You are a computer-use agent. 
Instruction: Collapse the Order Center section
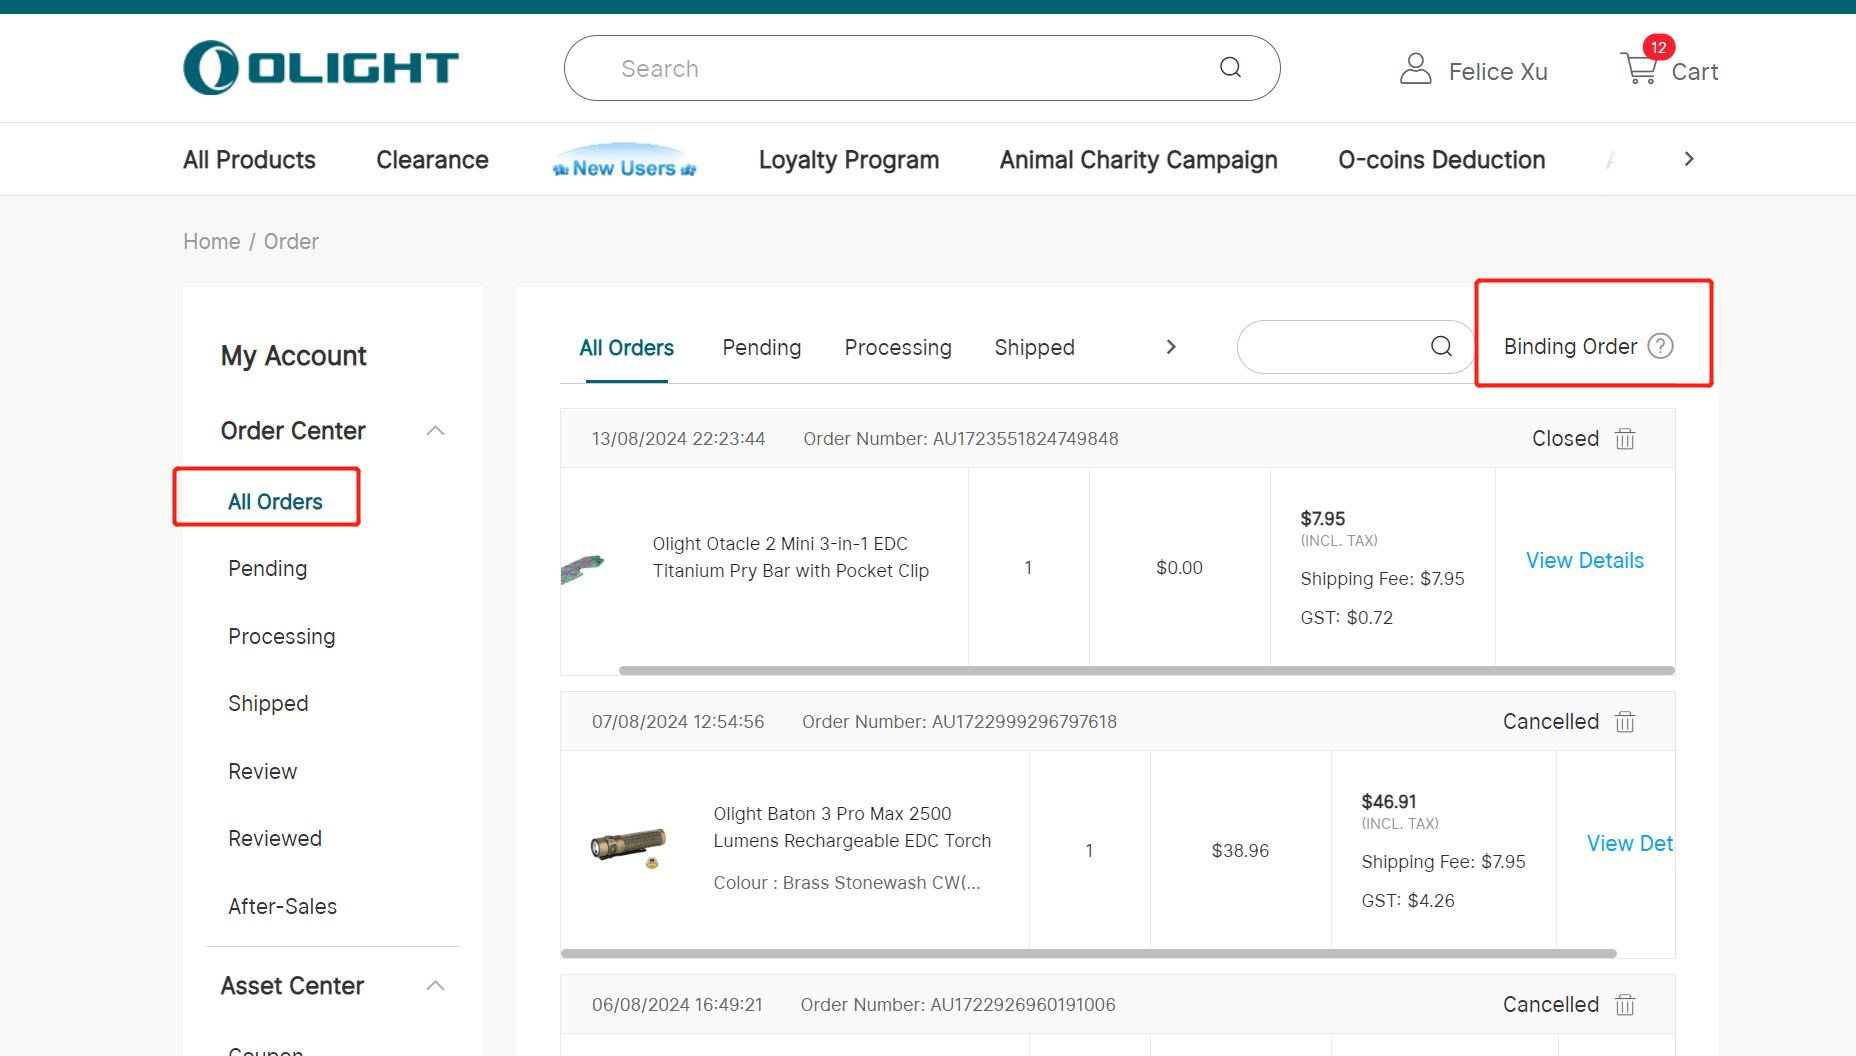pos(435,431)
